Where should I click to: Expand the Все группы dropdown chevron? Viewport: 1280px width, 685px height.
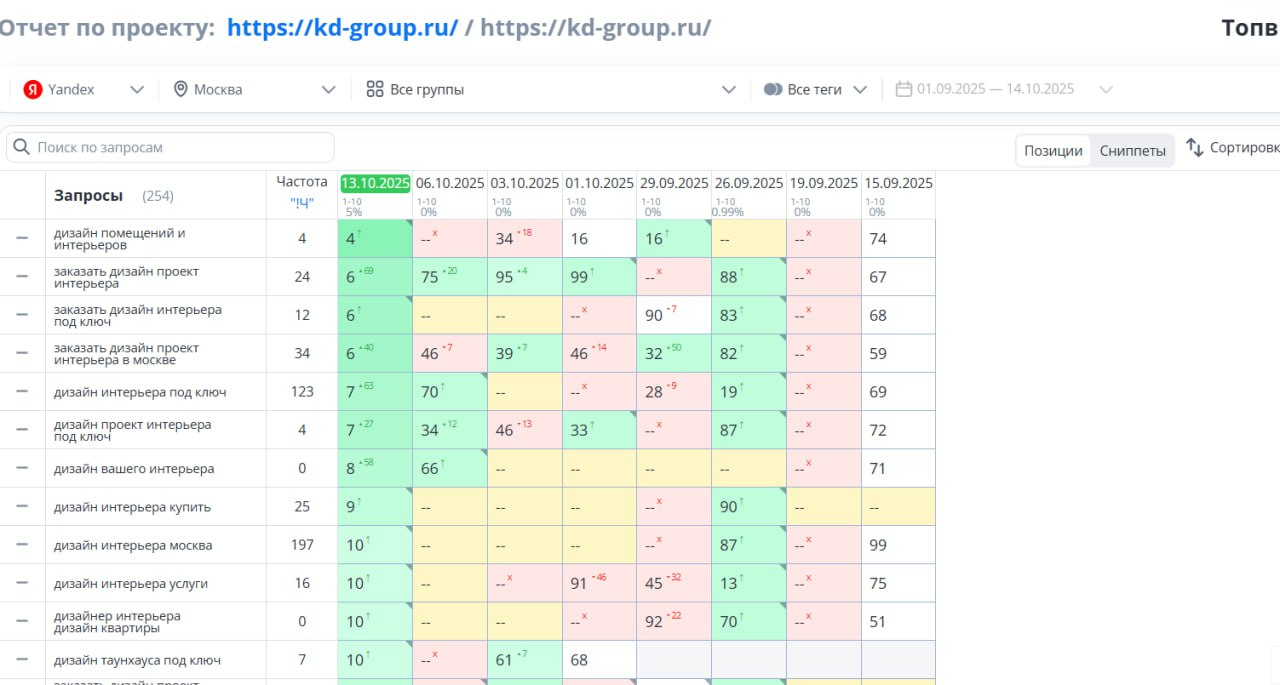point(729,90)
